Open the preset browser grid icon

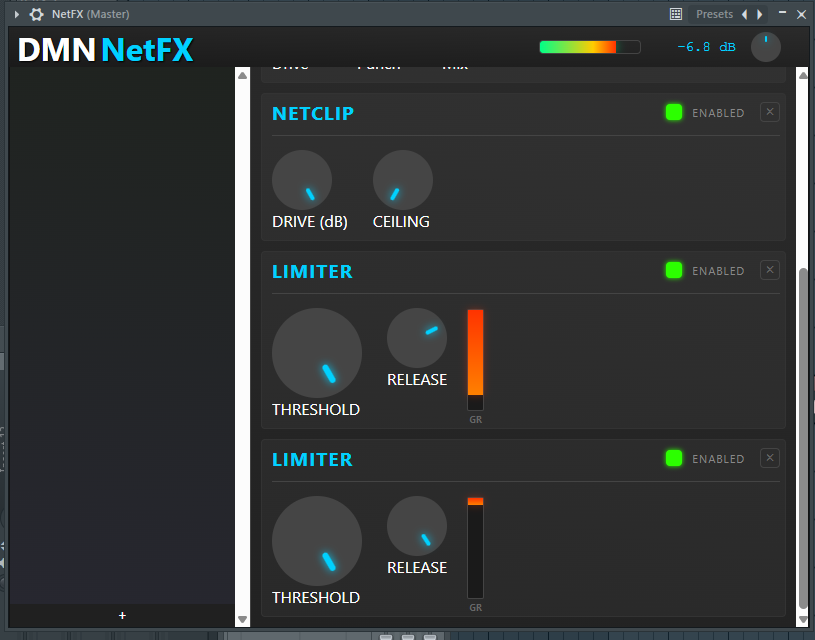676,14
